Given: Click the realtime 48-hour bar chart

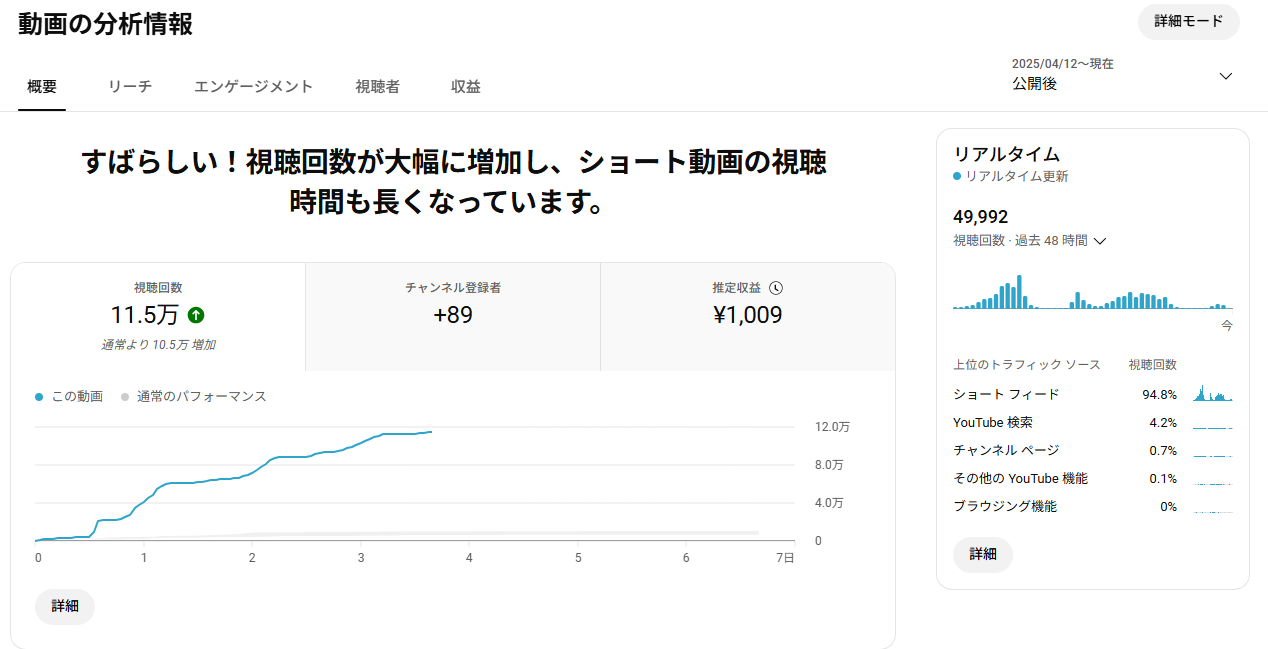Looking at the screenshot, I should tap(1093, 292).
